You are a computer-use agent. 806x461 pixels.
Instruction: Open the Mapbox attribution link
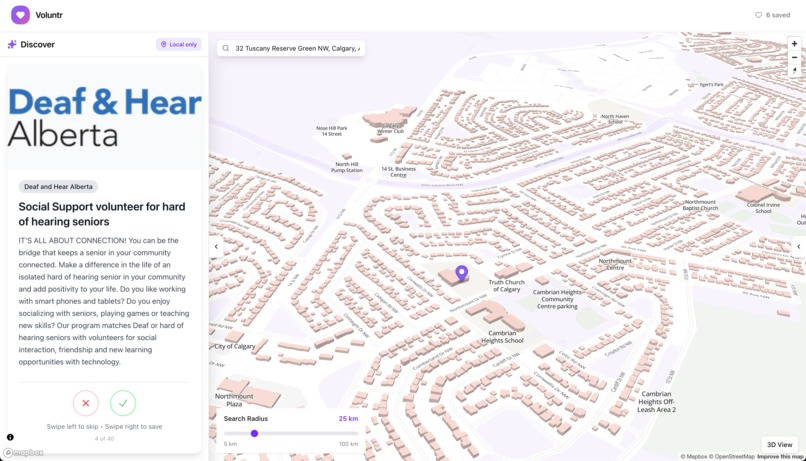693,456
